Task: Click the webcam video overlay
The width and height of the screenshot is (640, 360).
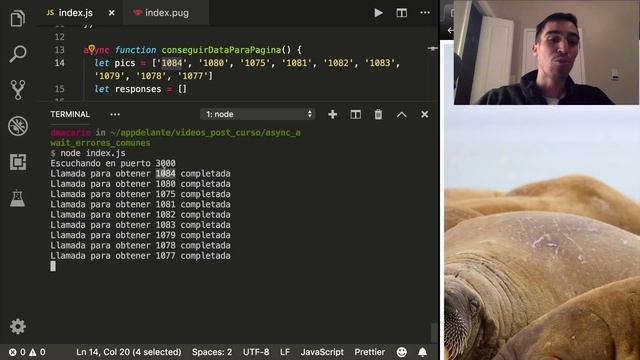Action: coord(546,53)
